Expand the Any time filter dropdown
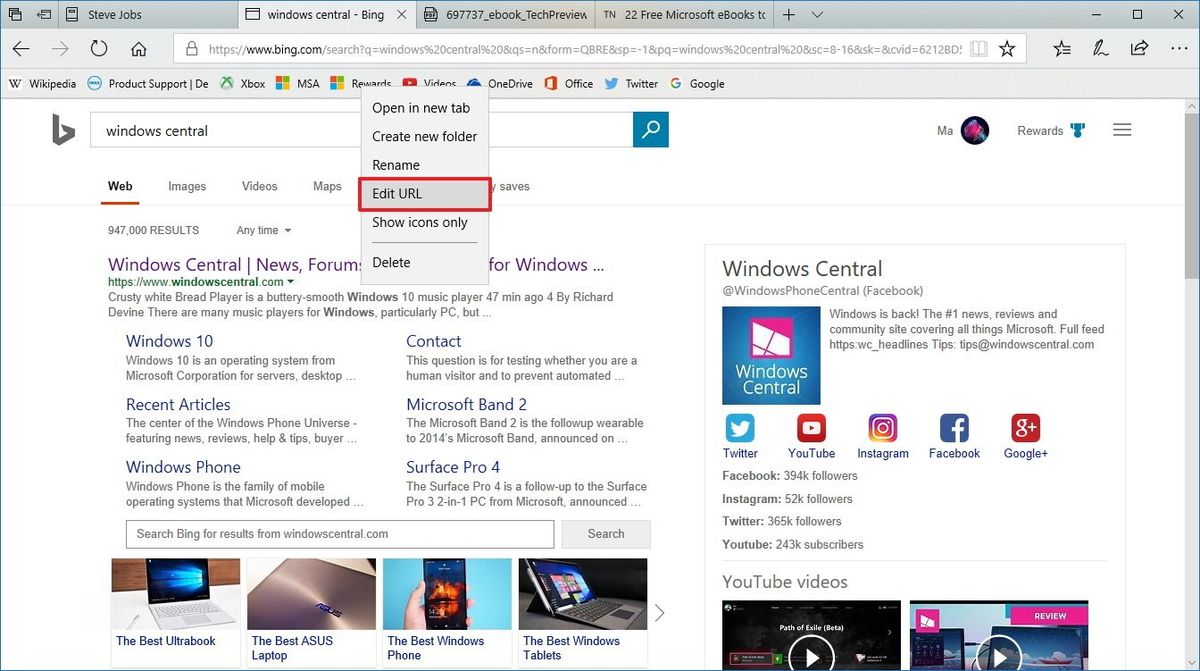This screenshot has width=1200, height=671. (262, 230)
